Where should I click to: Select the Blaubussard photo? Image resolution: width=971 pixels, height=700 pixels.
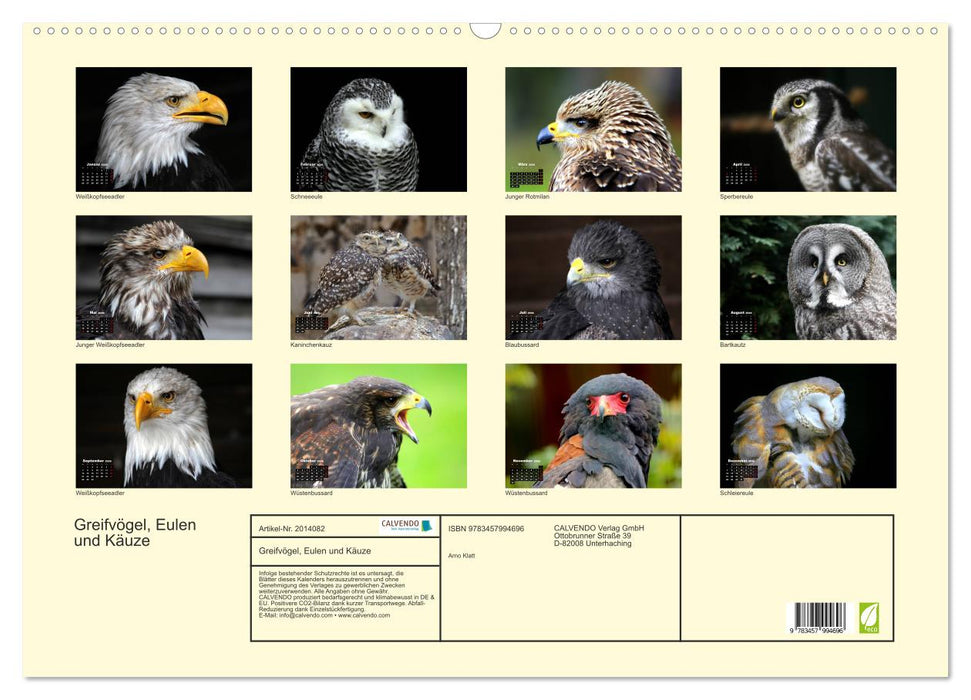pyautogui.click(x=592, y=277)
